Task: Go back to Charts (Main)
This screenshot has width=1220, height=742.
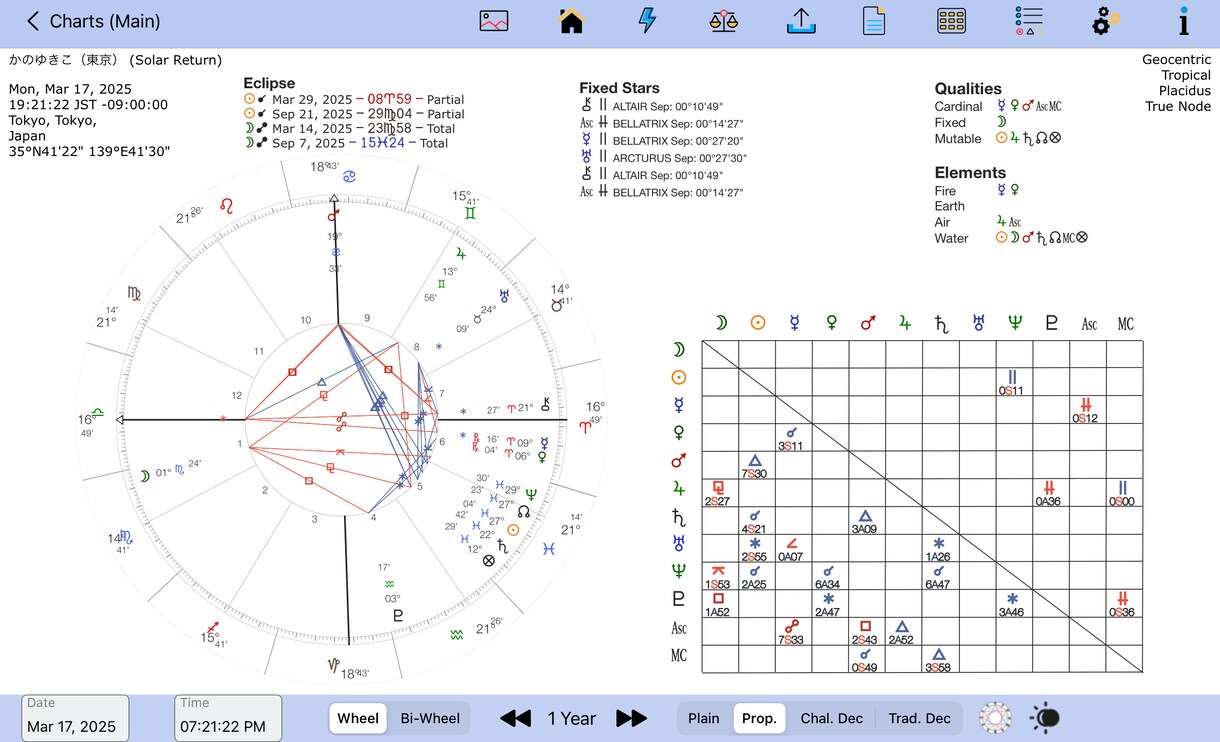Action: [x=93, y=21]
